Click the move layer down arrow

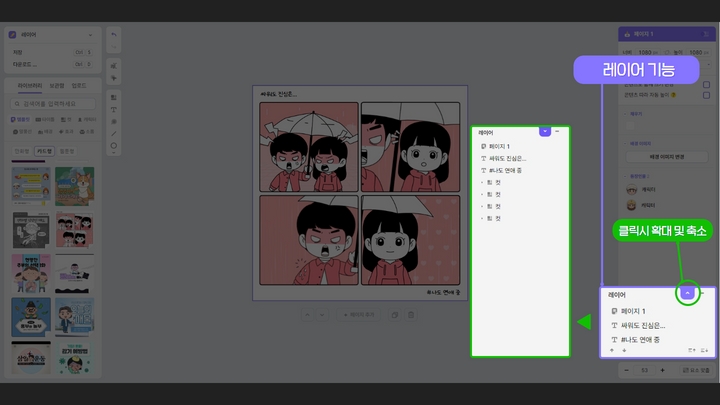[623, 351]
